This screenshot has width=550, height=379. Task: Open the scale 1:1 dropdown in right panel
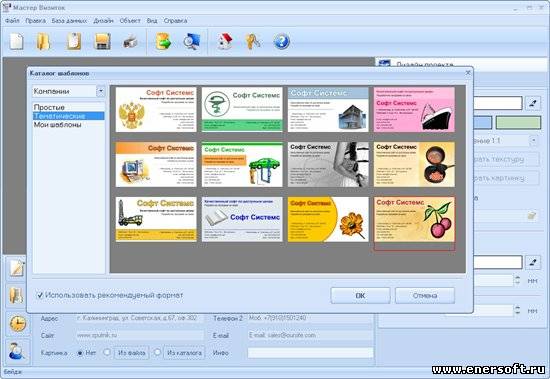tap(534, 140)
